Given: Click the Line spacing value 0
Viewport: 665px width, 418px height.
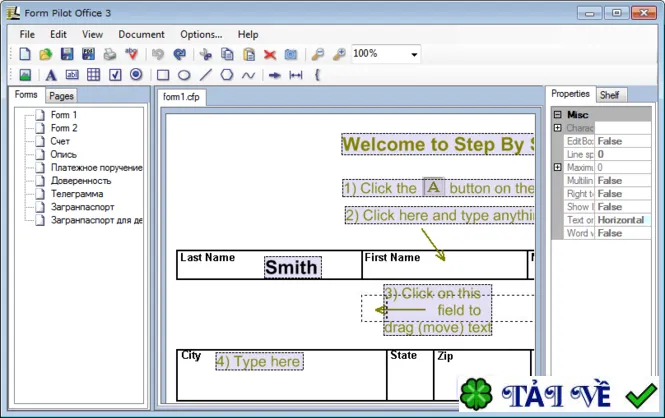Looking at the screenshot, I should pyautogui.click(x=623, y=154).
